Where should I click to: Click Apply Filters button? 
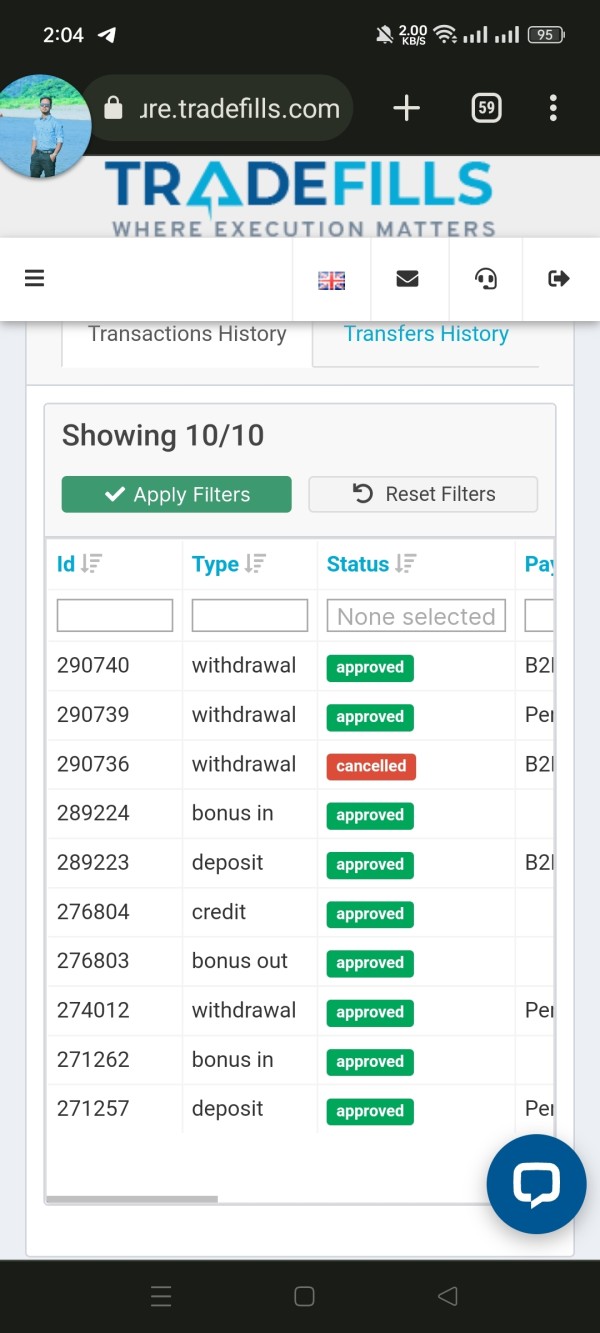[176, 494]
